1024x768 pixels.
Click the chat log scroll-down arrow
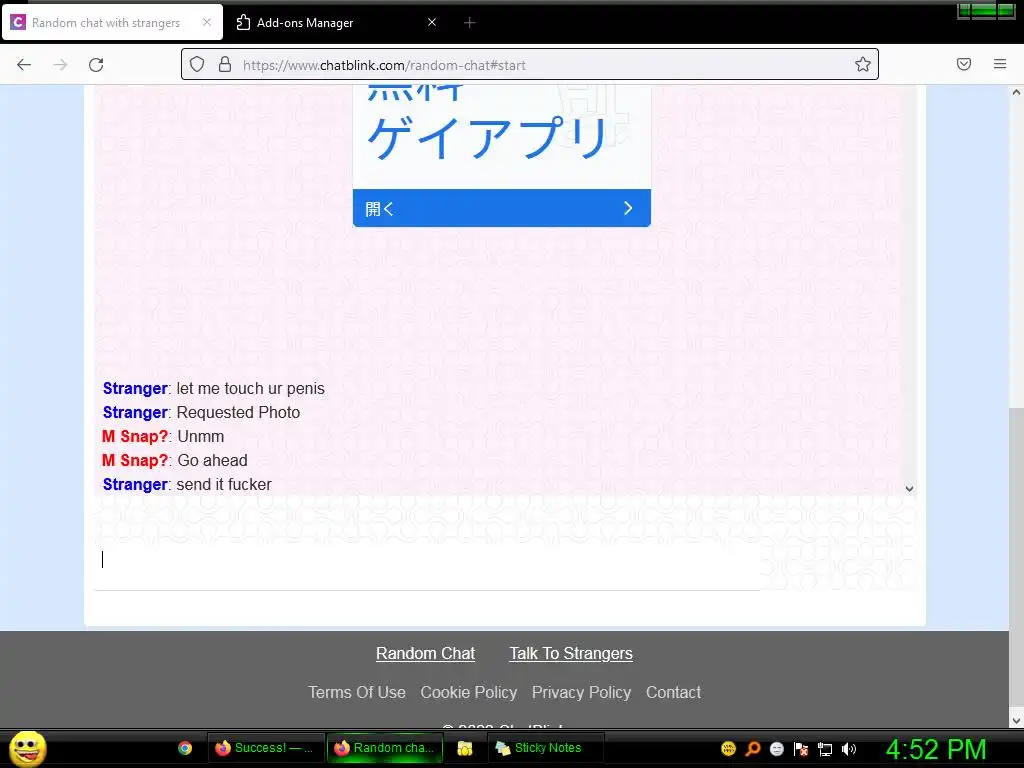tap(909, 488)
